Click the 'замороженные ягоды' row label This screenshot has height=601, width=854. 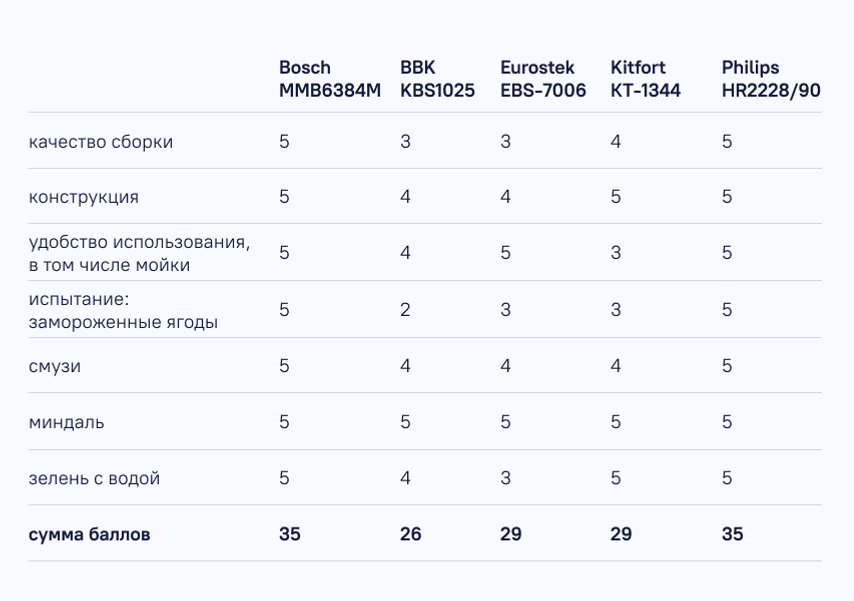[x=123, y=321]
